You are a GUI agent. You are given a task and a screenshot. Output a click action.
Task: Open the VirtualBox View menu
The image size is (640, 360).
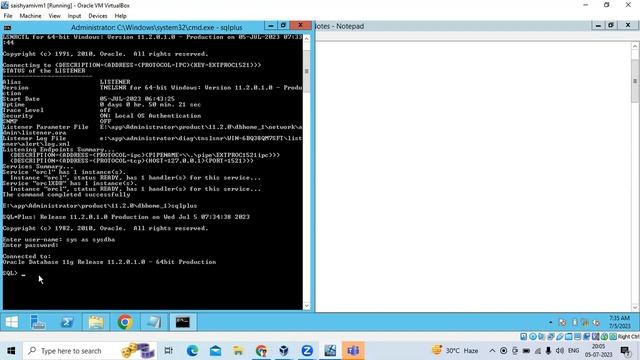[54, 16]
